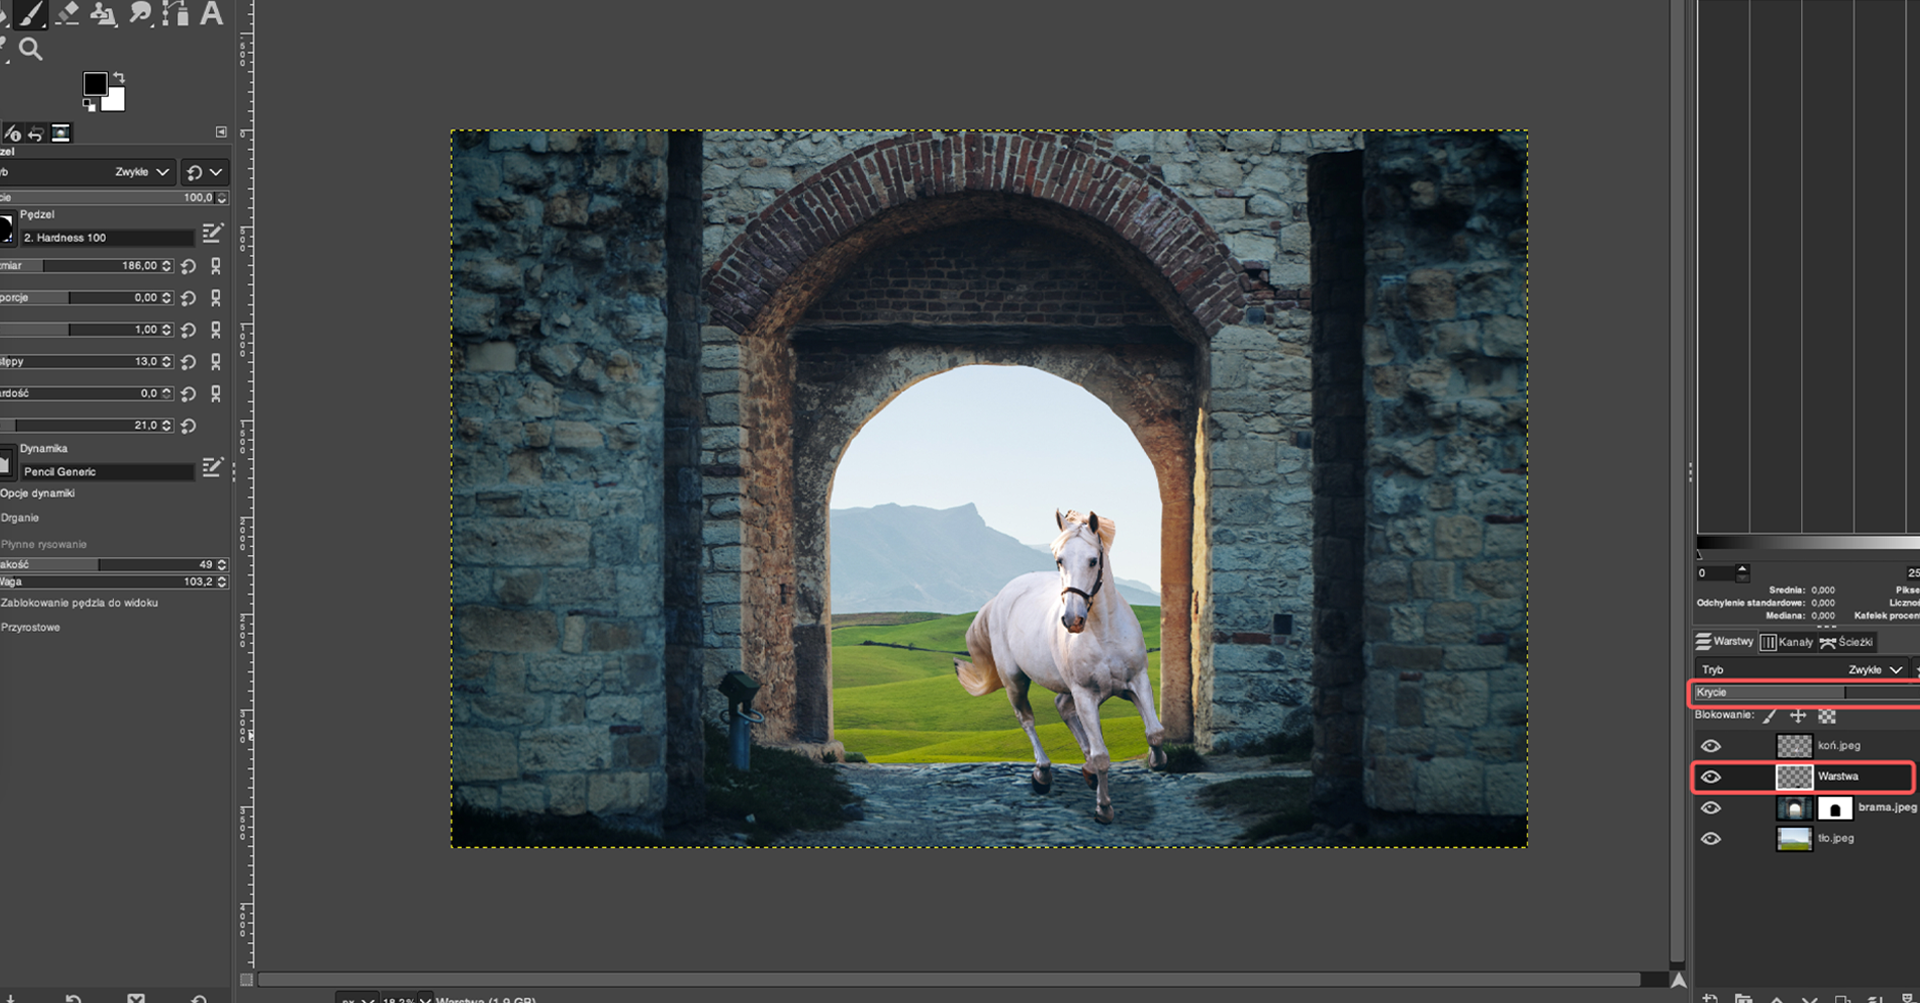Click the black foreground color swatch

(95, 84)
